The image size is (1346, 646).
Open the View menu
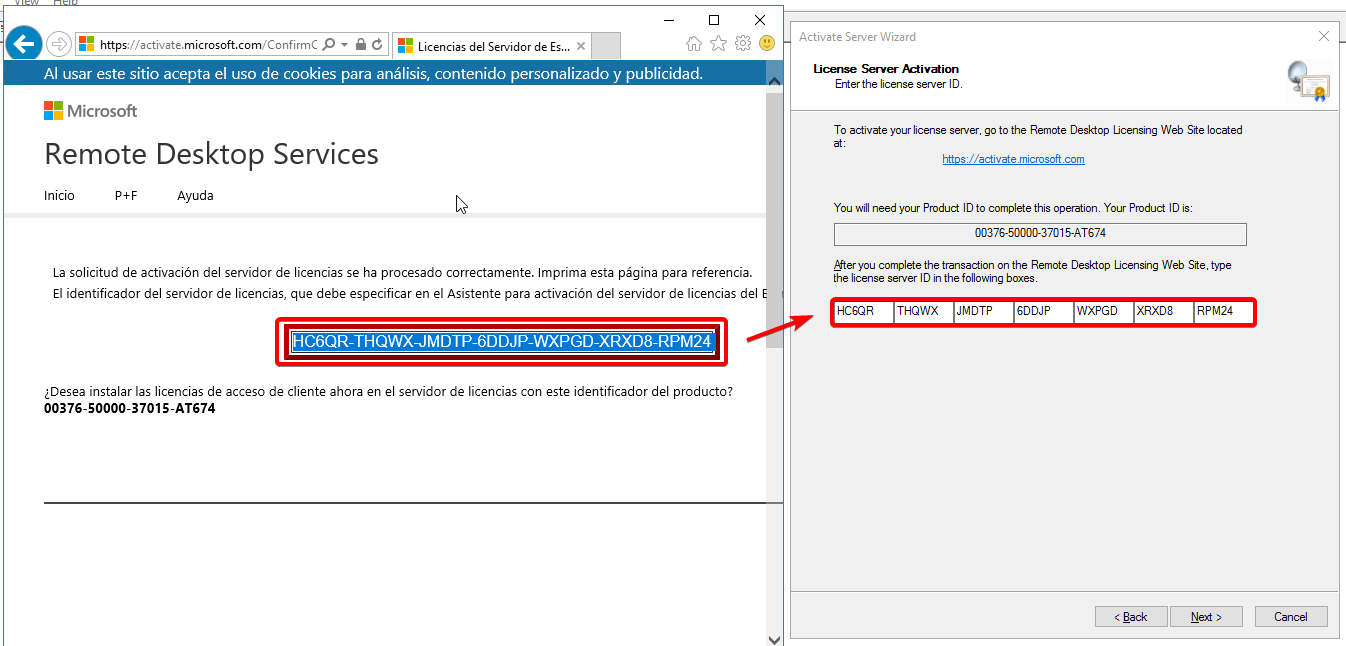(x=27, y=3)
